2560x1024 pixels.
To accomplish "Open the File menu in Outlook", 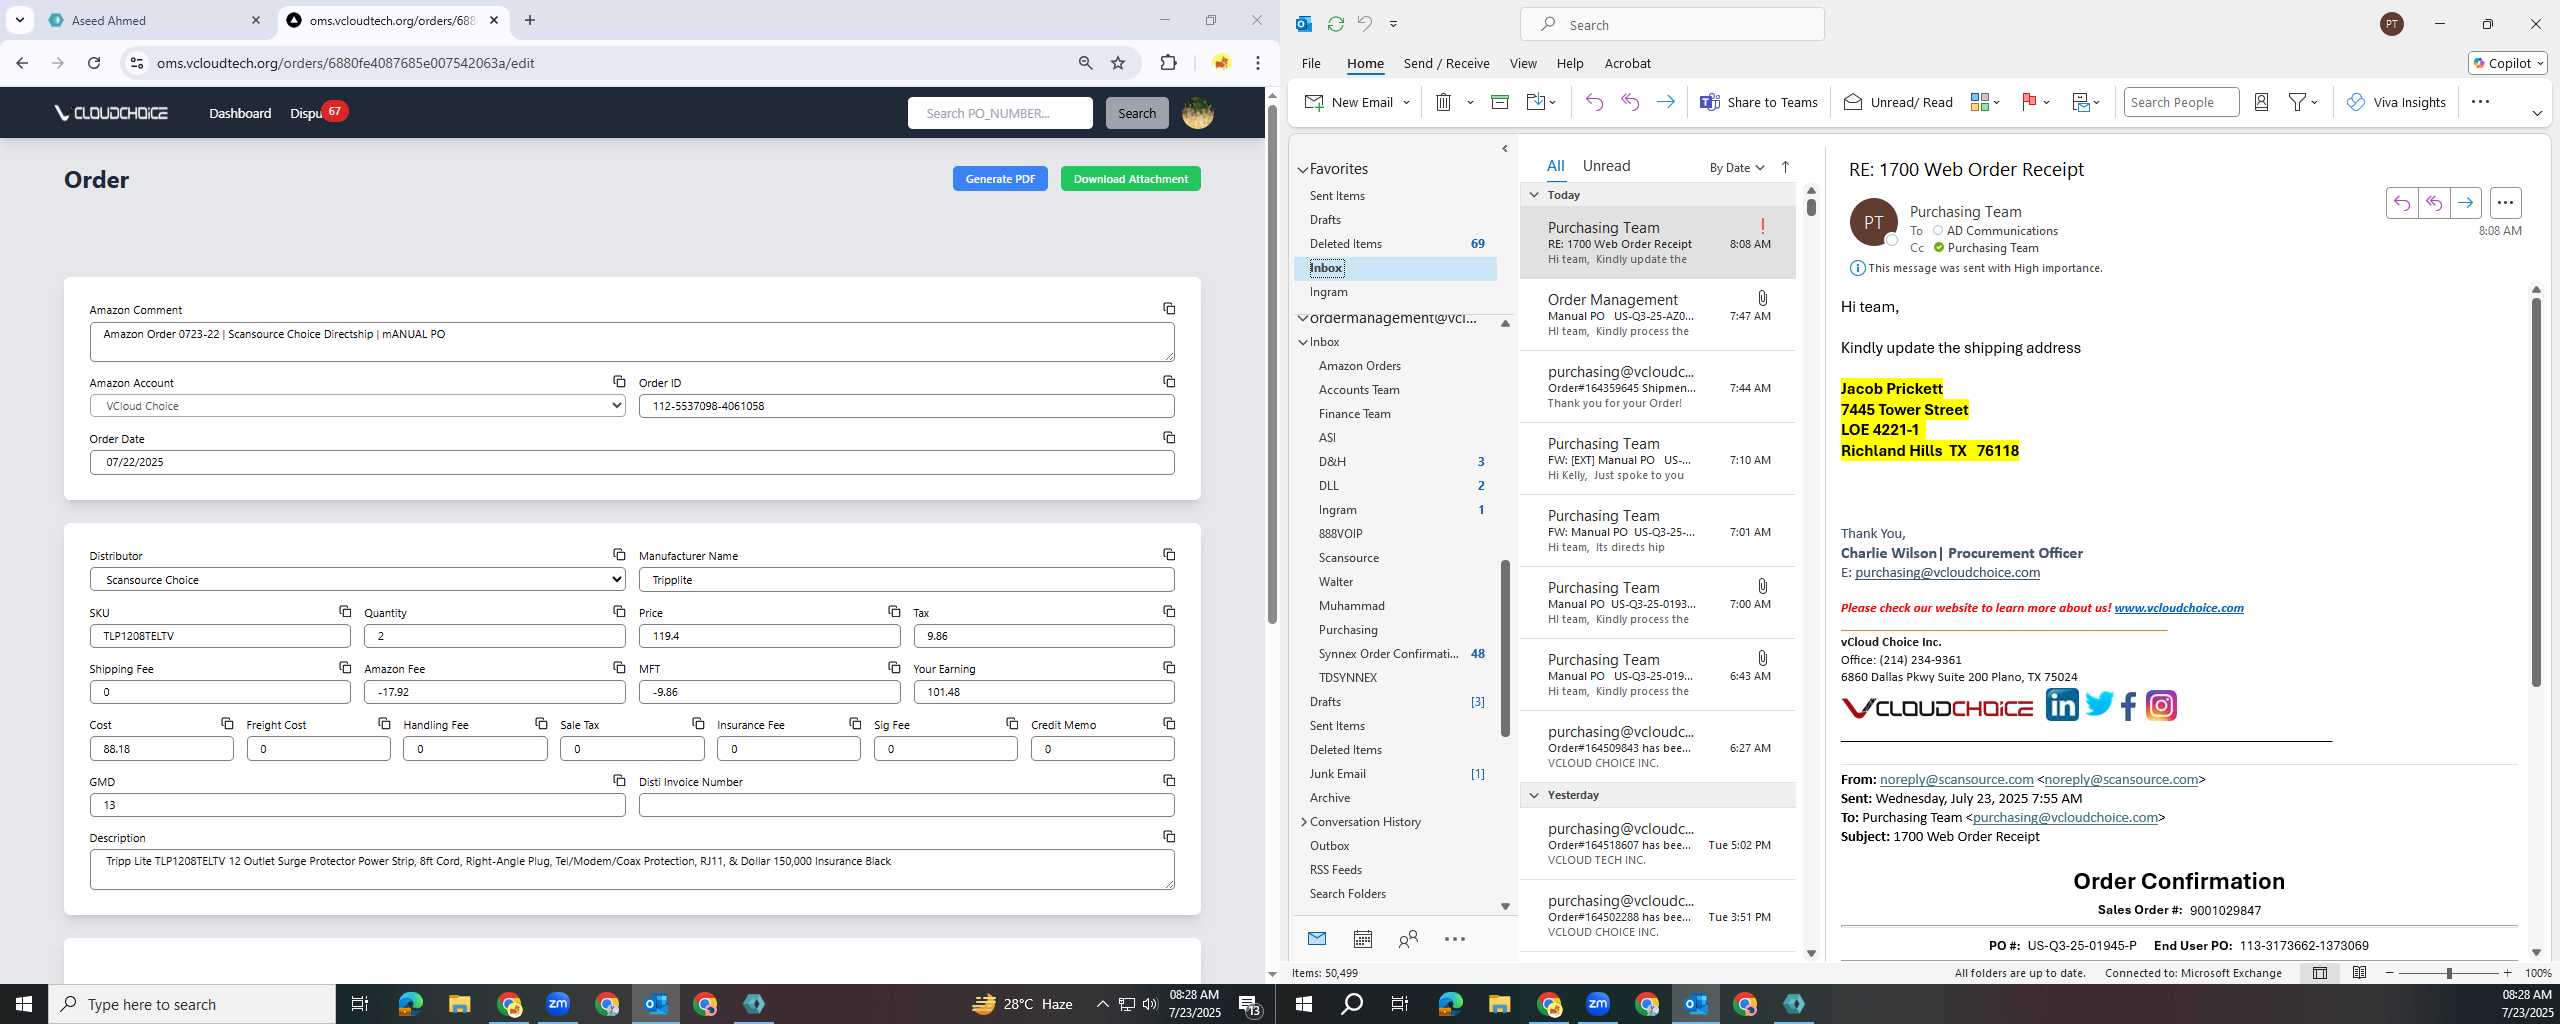I will (x=1310, y=63).
